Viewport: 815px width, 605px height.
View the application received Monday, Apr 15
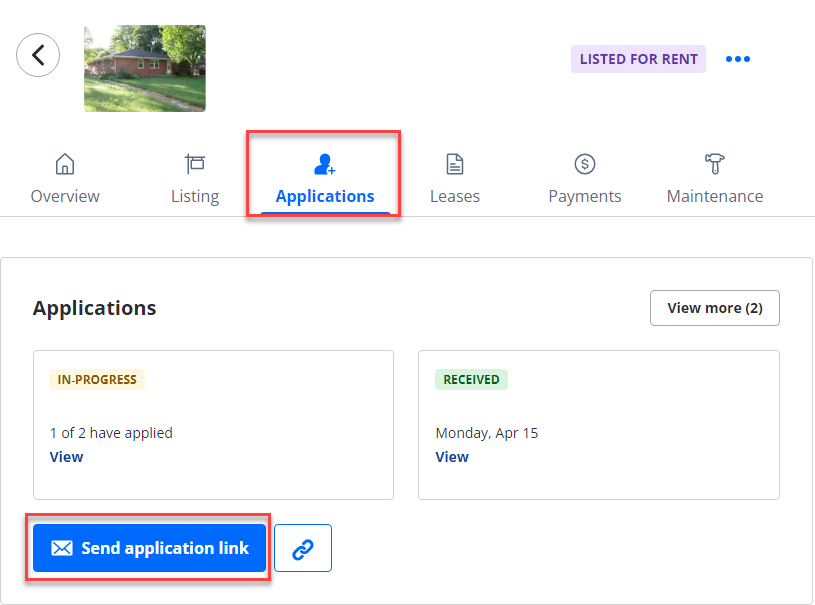pos(452,456)
